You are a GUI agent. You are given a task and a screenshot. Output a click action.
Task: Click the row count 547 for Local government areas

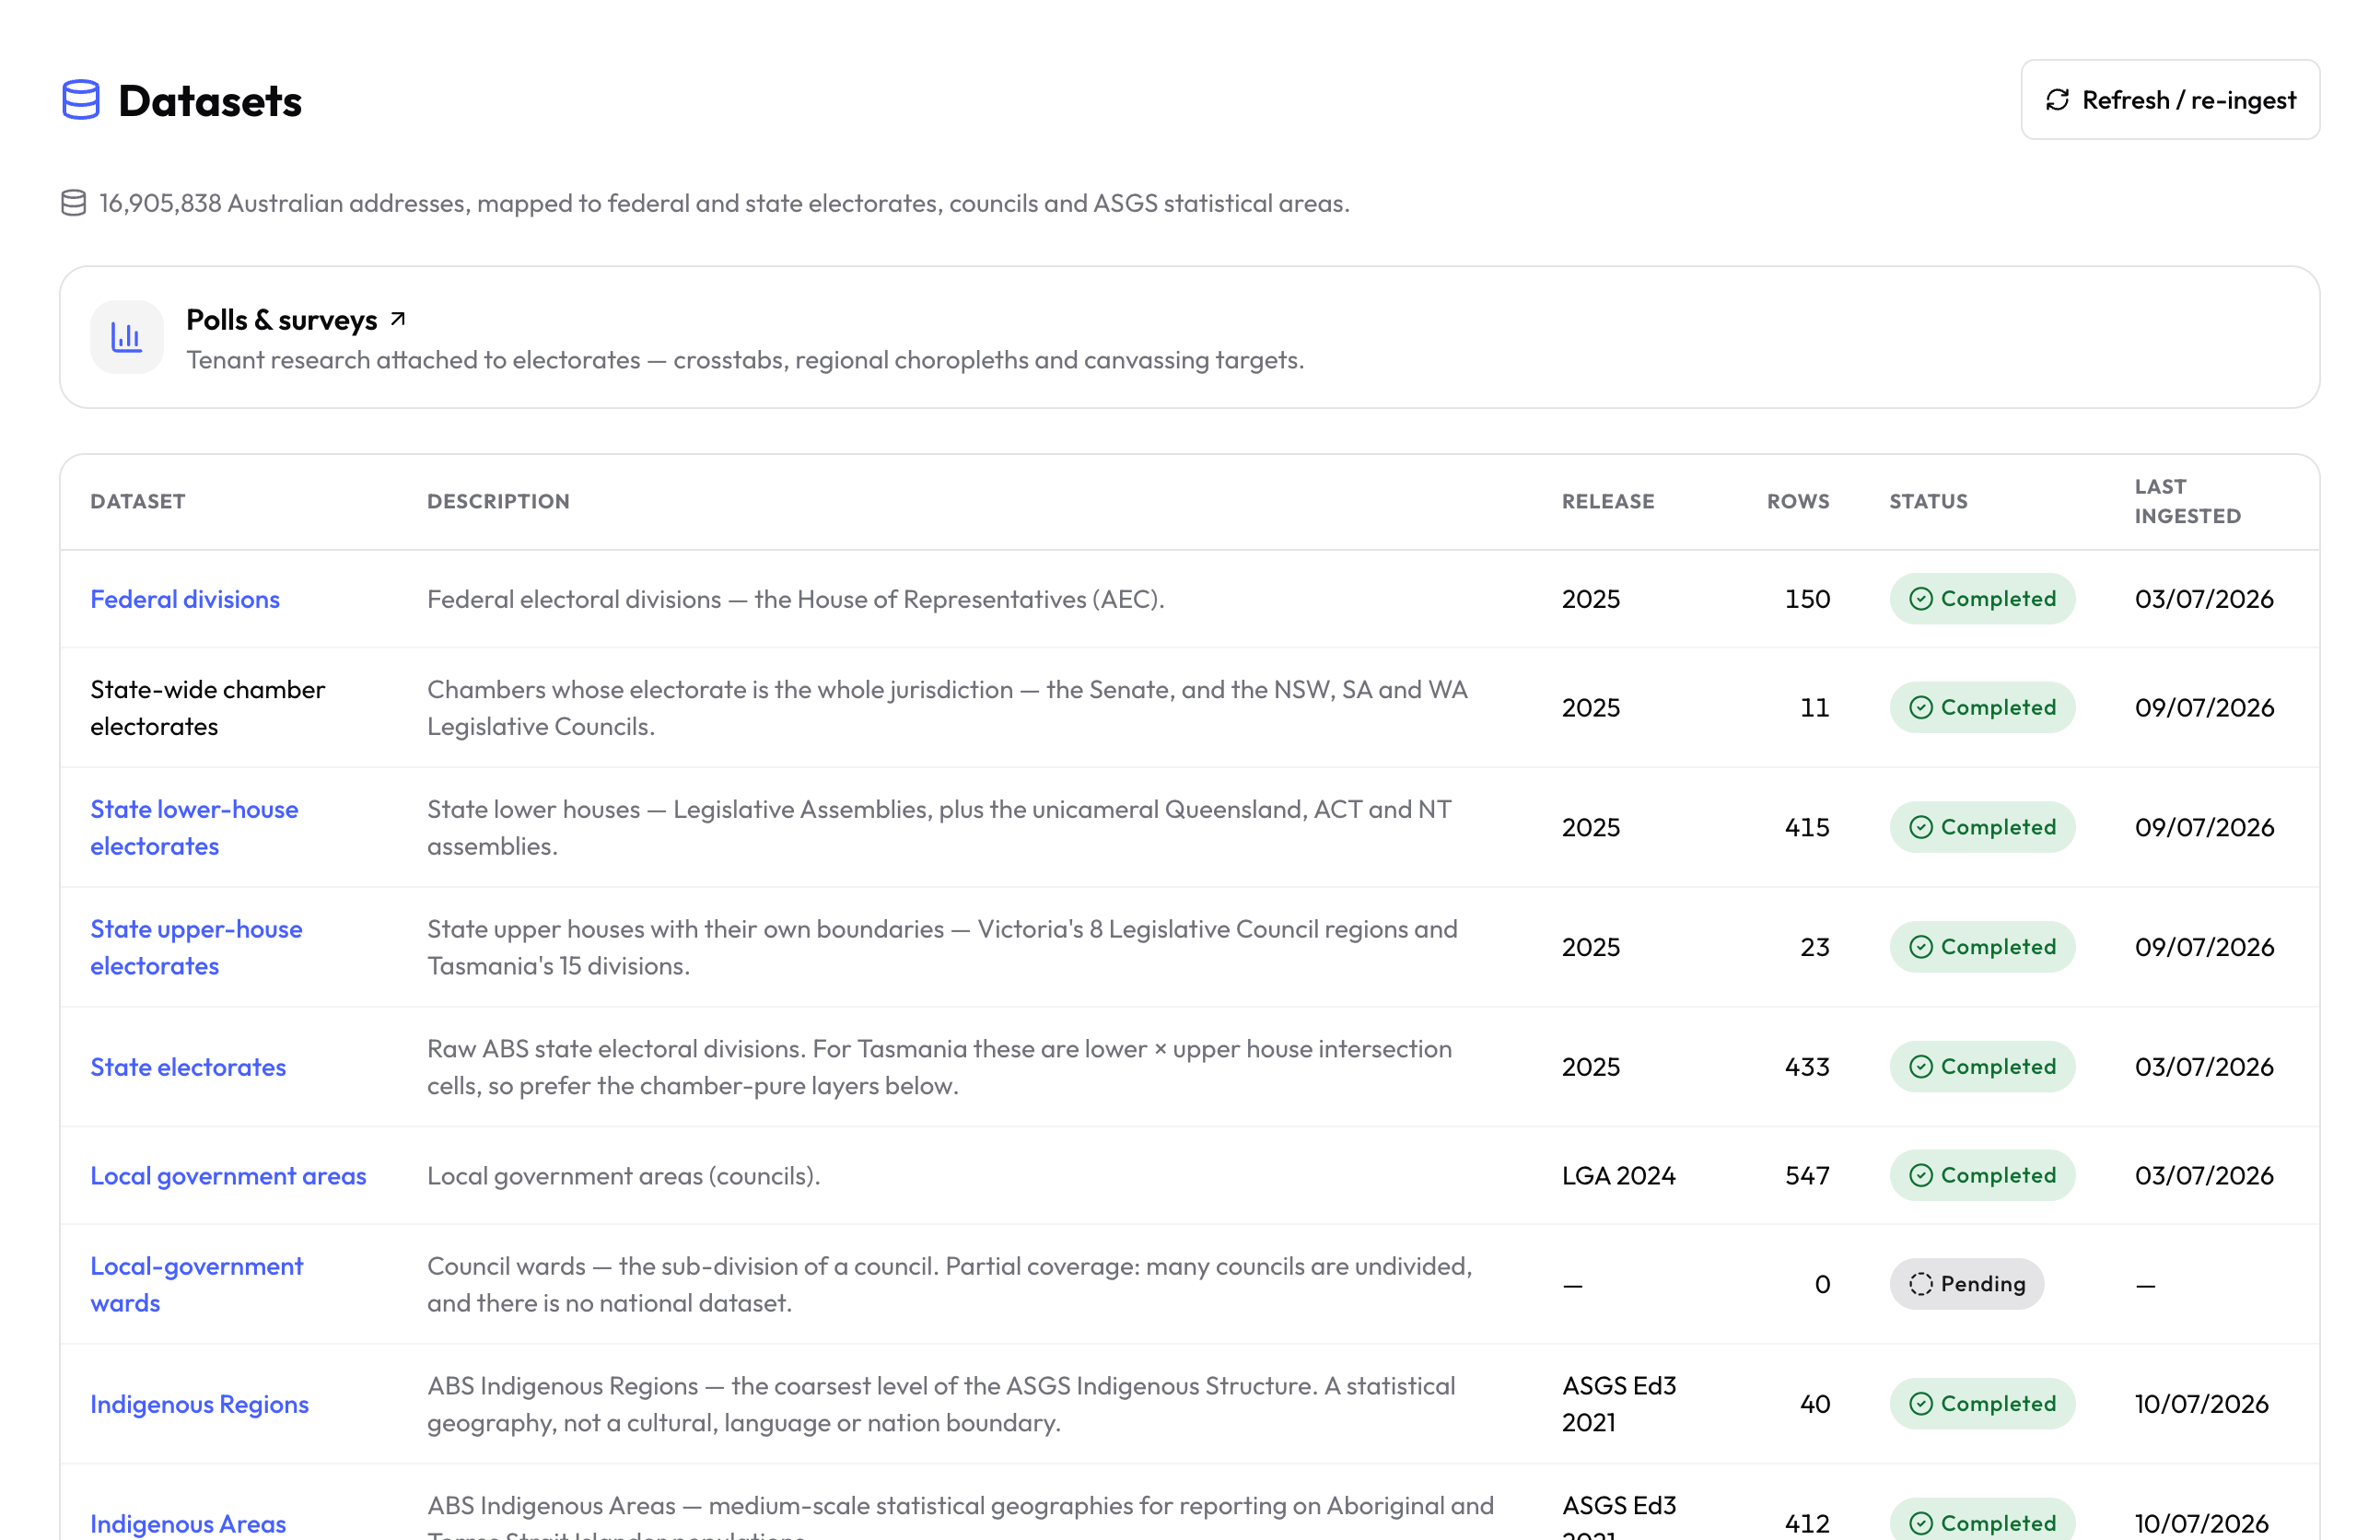click(1807, 1176)
